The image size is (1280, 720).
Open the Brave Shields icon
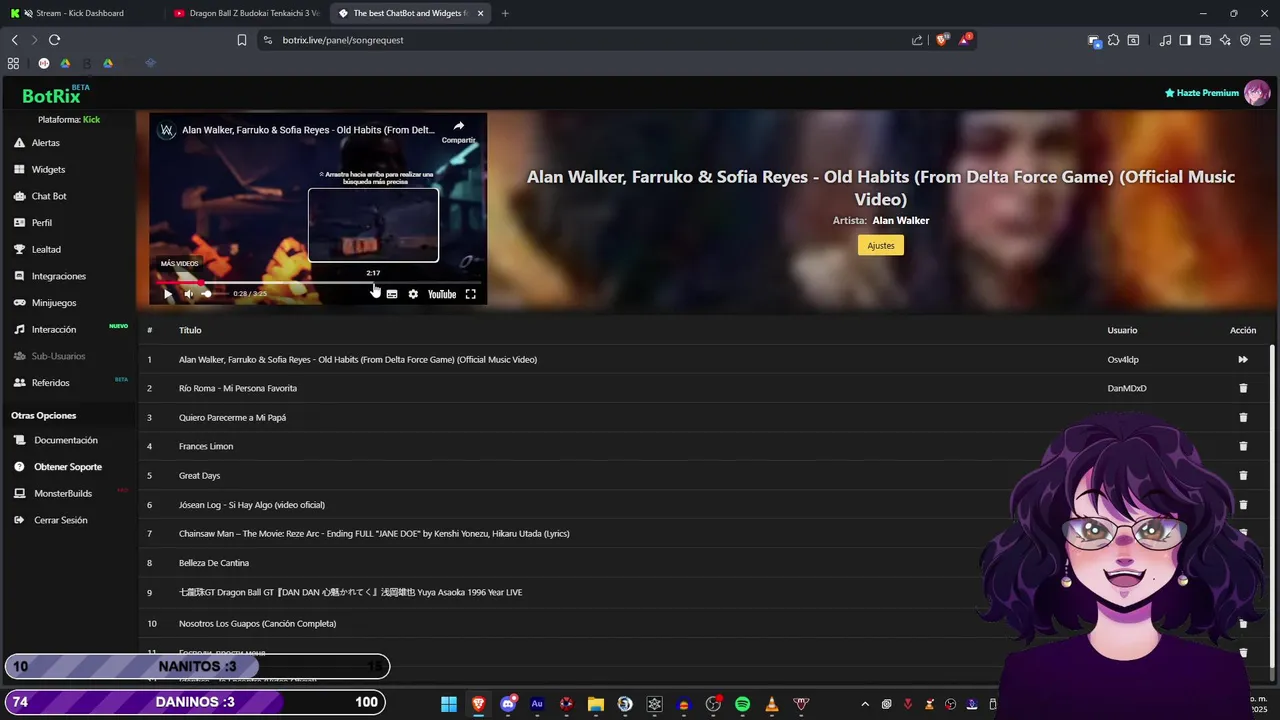[941, 40]
